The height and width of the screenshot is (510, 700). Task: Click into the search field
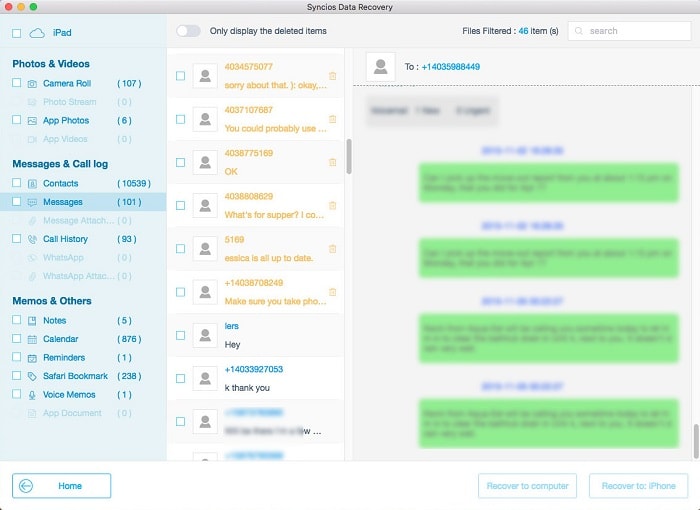tap(629, 31)
